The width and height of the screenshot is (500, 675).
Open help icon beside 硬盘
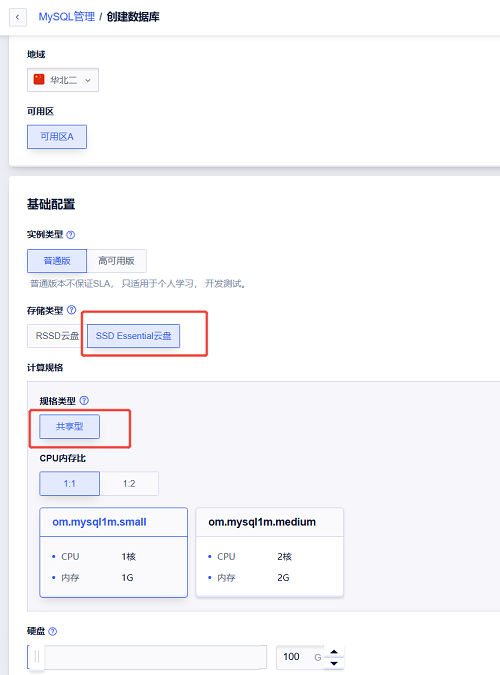coord(53,631)
